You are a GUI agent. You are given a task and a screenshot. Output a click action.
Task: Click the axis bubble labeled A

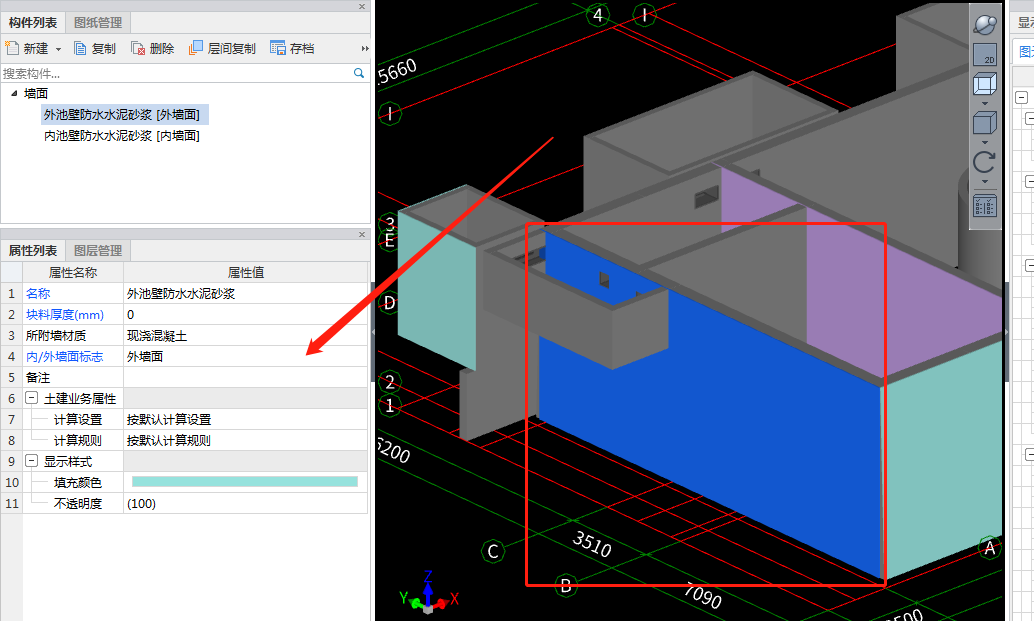point(989,548)
